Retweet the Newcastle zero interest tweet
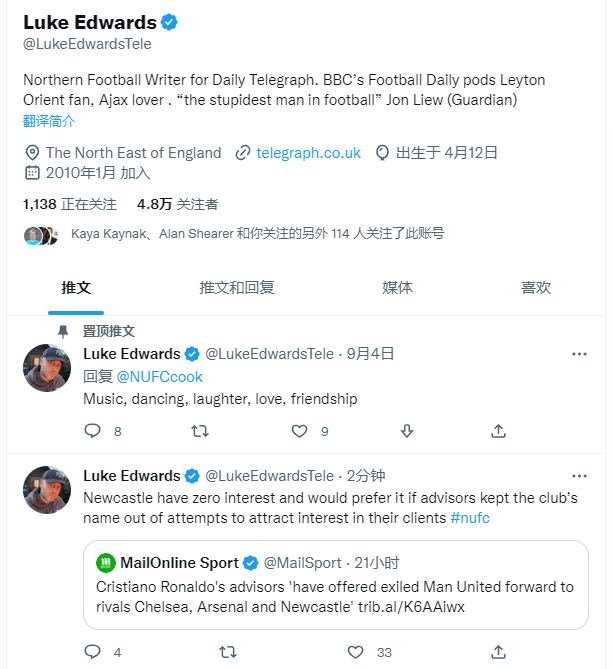Viewport: 613px width, 669px height. click(227, 652)
